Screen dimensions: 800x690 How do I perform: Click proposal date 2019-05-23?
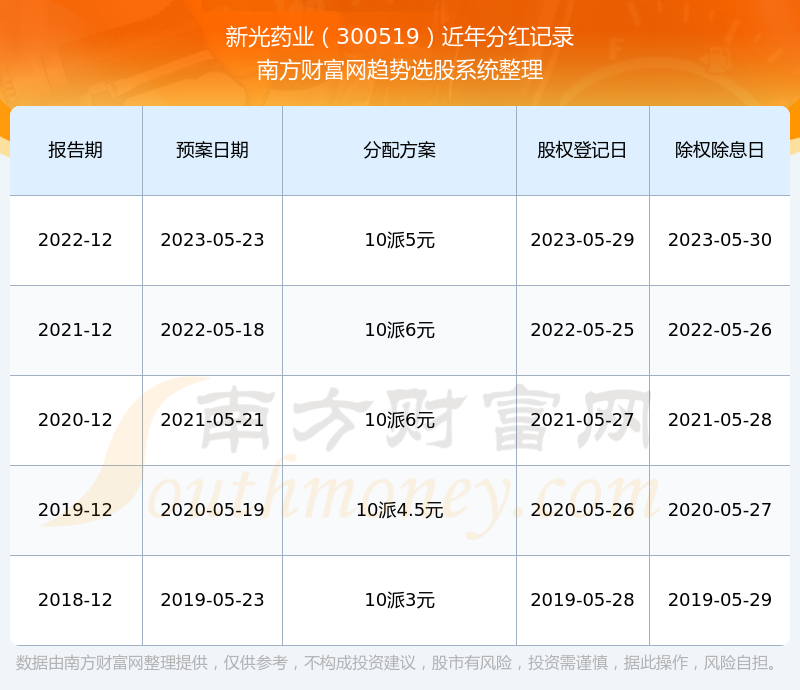point(212,599)
